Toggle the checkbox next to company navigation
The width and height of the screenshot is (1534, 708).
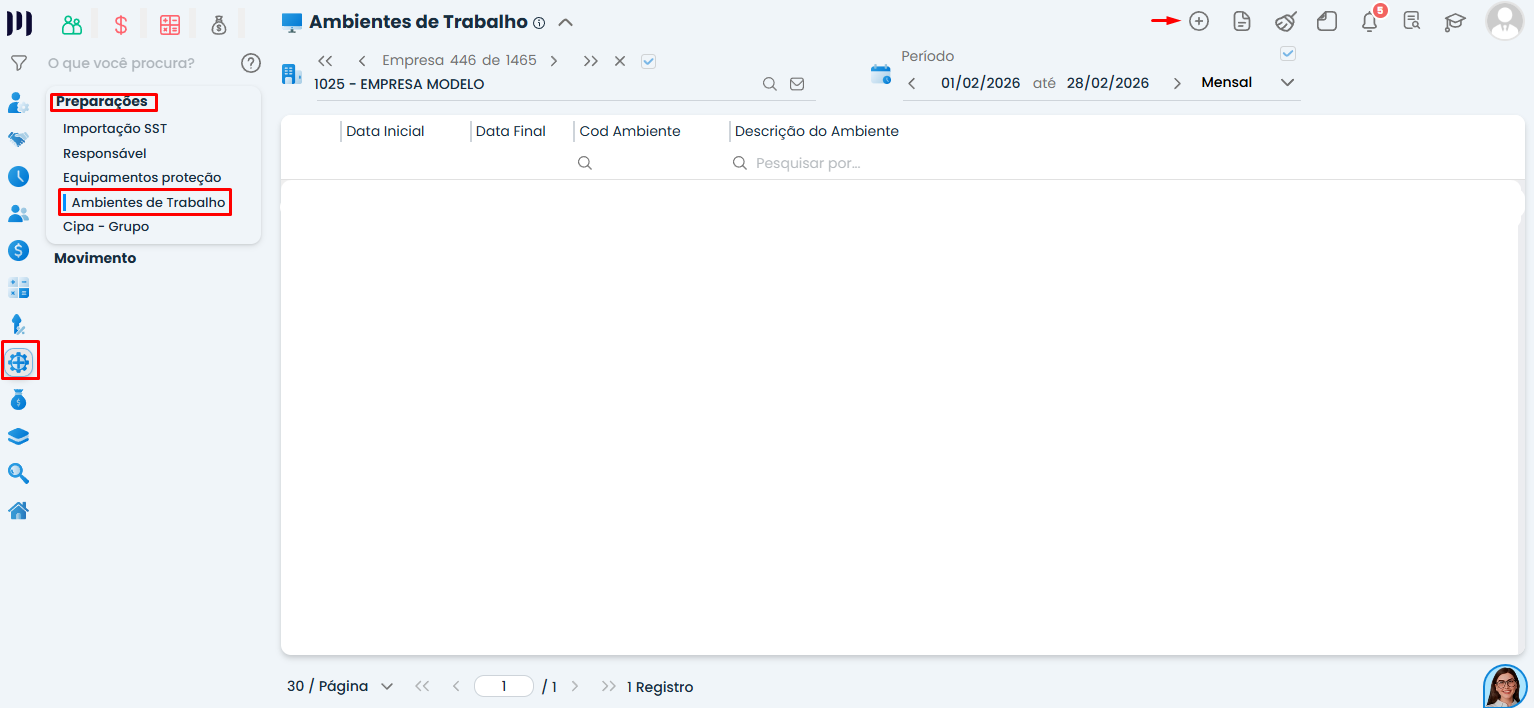648,61
